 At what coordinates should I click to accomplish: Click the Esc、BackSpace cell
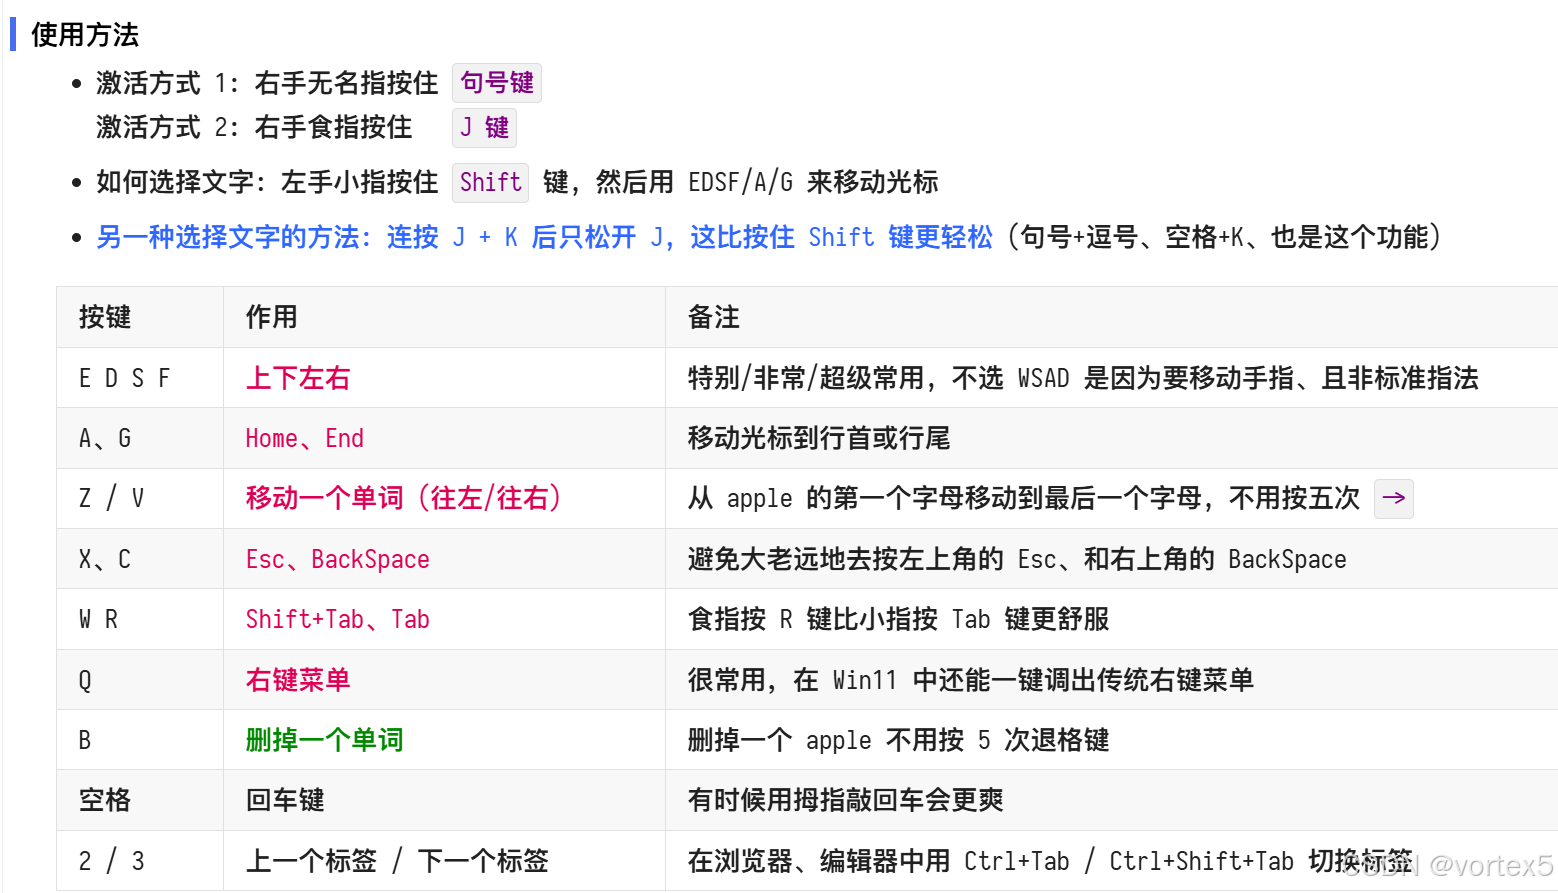click(x=444, y=559)
